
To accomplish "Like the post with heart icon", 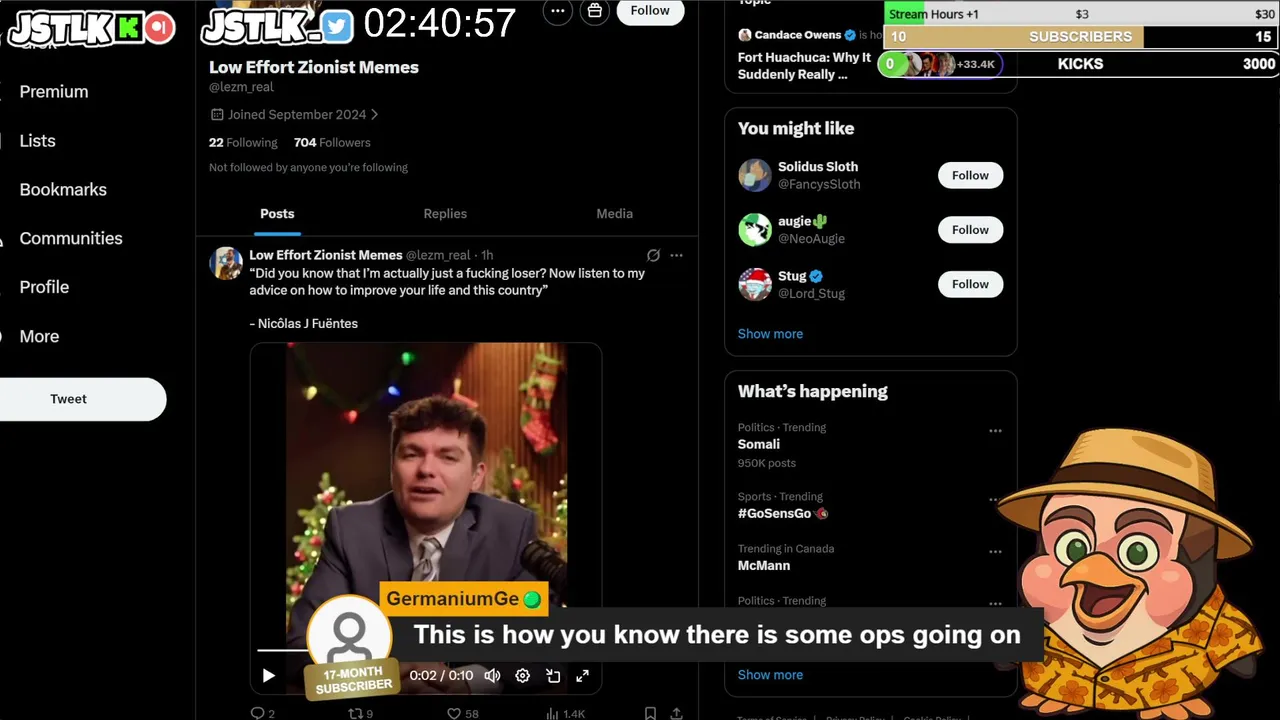I will (453, 713).
